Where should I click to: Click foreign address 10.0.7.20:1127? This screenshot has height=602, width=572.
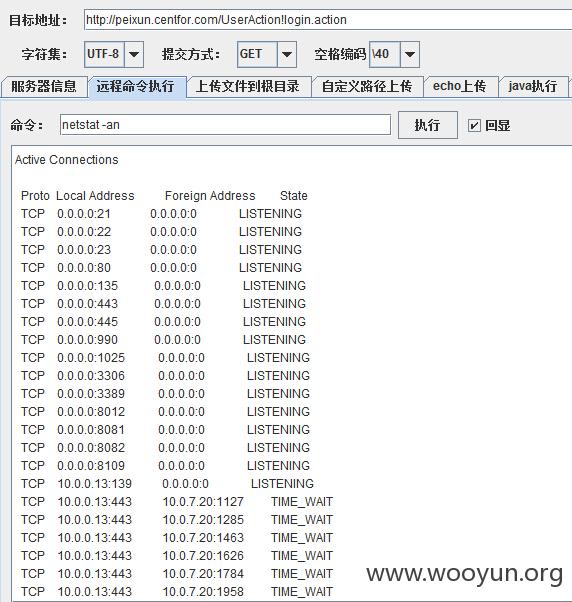[203, 503]
